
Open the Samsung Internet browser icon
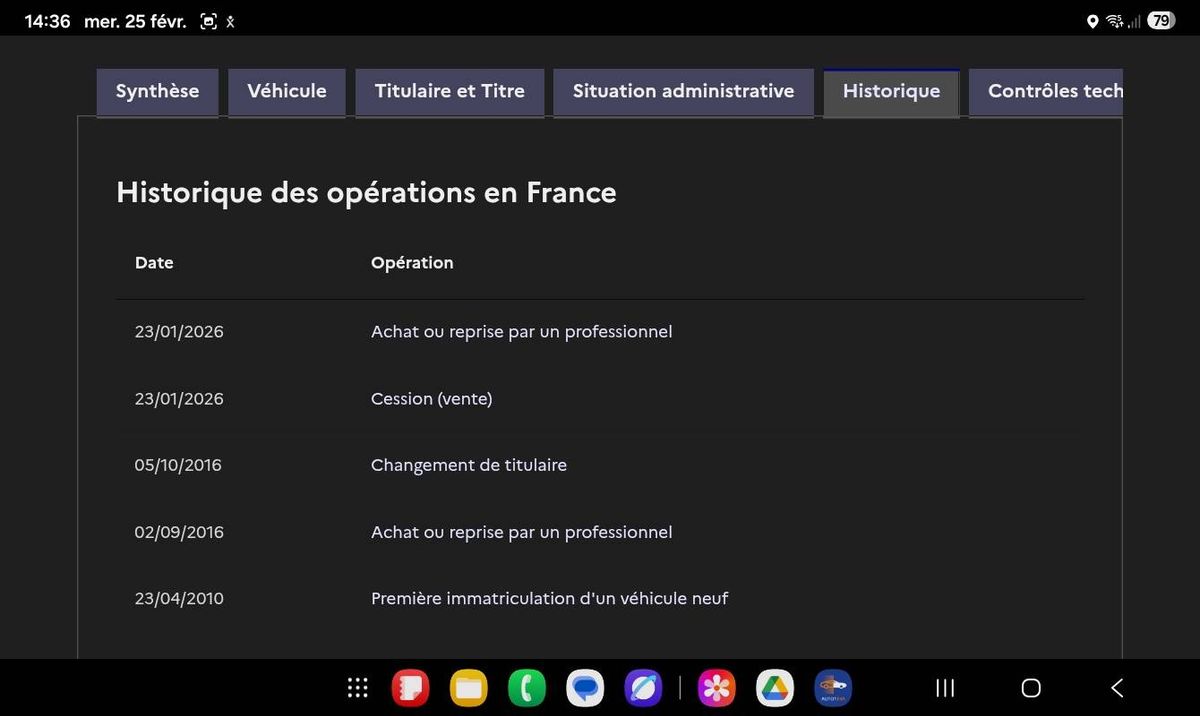(x=643, y=688)
